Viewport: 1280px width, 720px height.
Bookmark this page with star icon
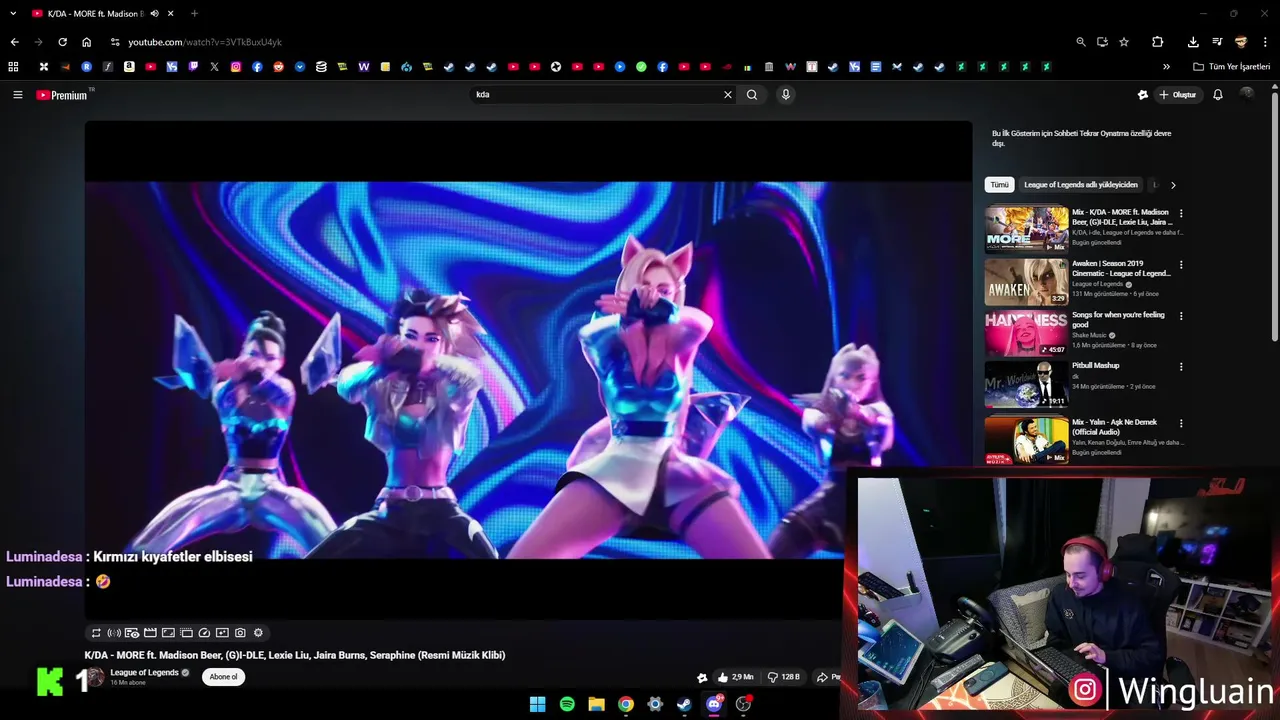(1124, 42)
